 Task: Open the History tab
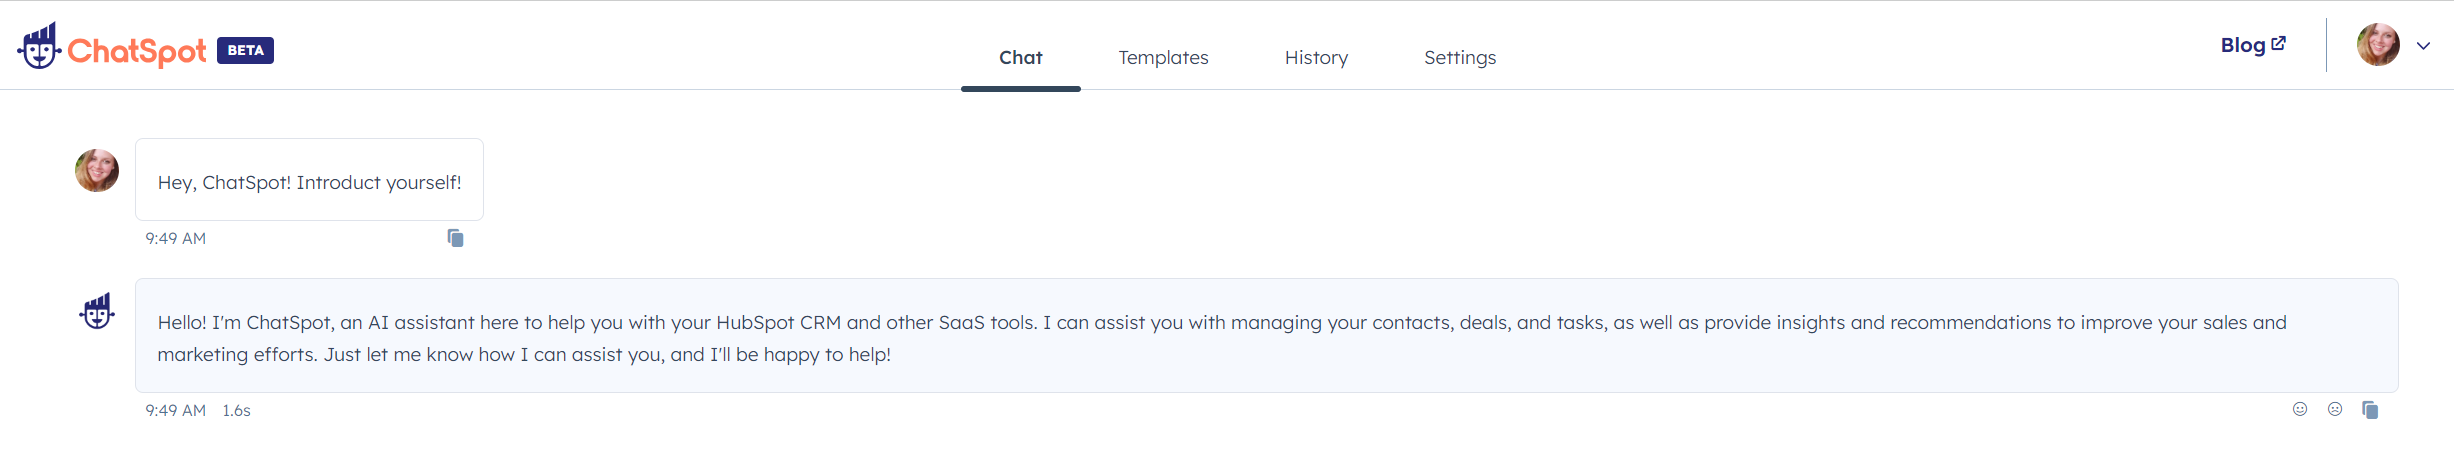pyautogui.click(x=1316, y=58)
